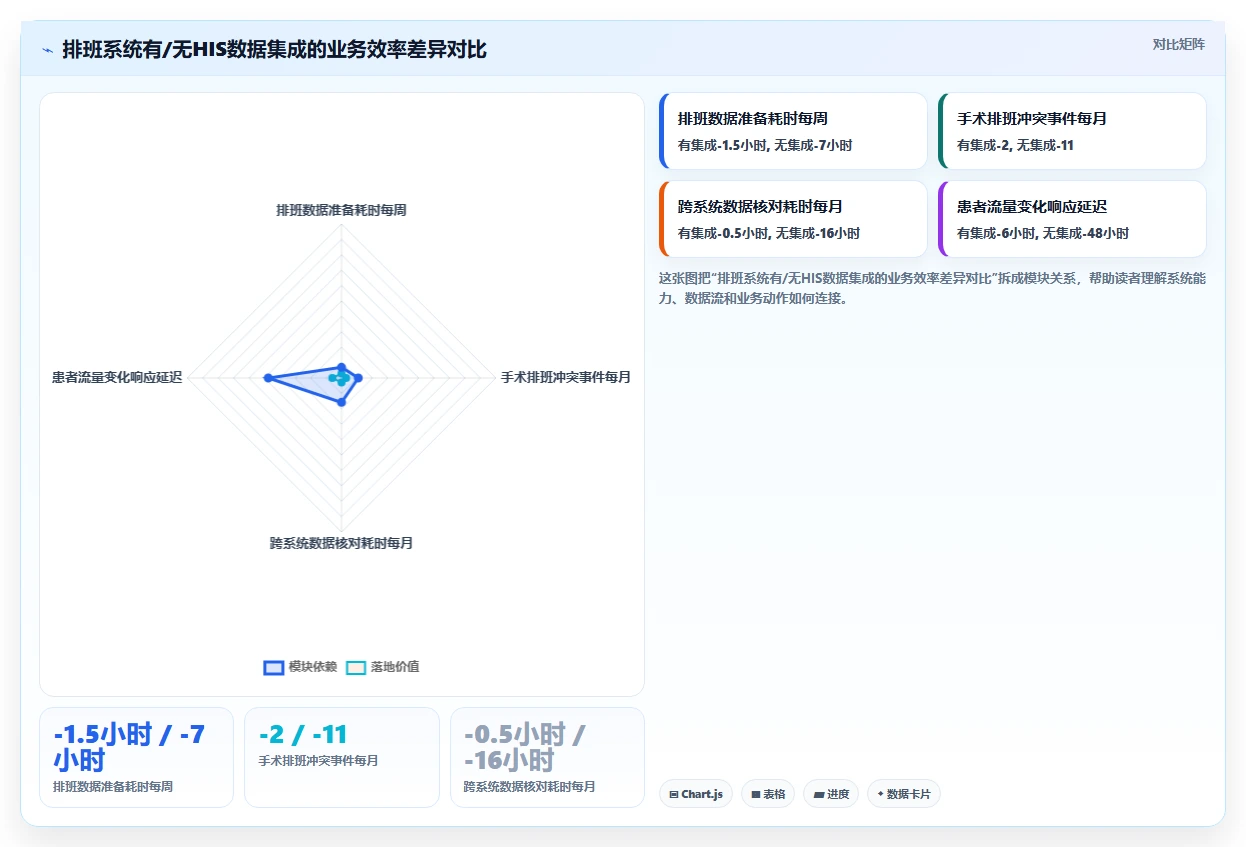This screenshot has width=1246, height=847.
Task: Select the 排班数据准备耗时每周 card
Action: (x=793, y=131)
